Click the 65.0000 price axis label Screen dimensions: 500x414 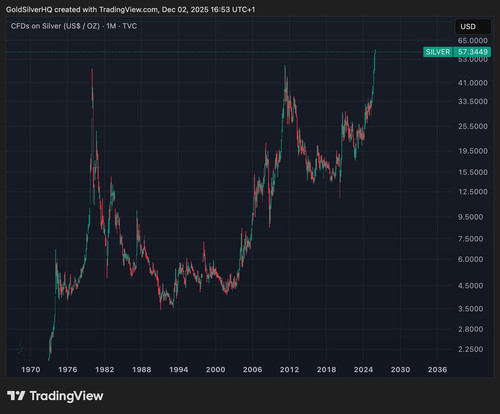point(473,41)
